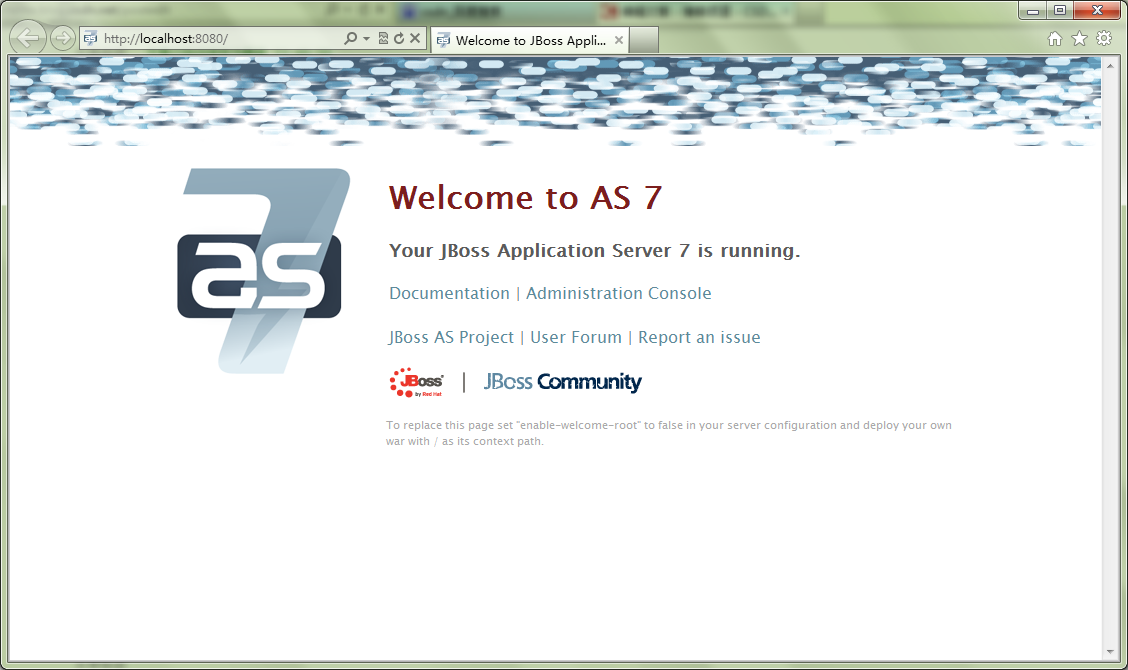Open the address bar autocomplete dropdown arrow
This screenshot has height=670, width=1128.
click(x=366, y=38)
